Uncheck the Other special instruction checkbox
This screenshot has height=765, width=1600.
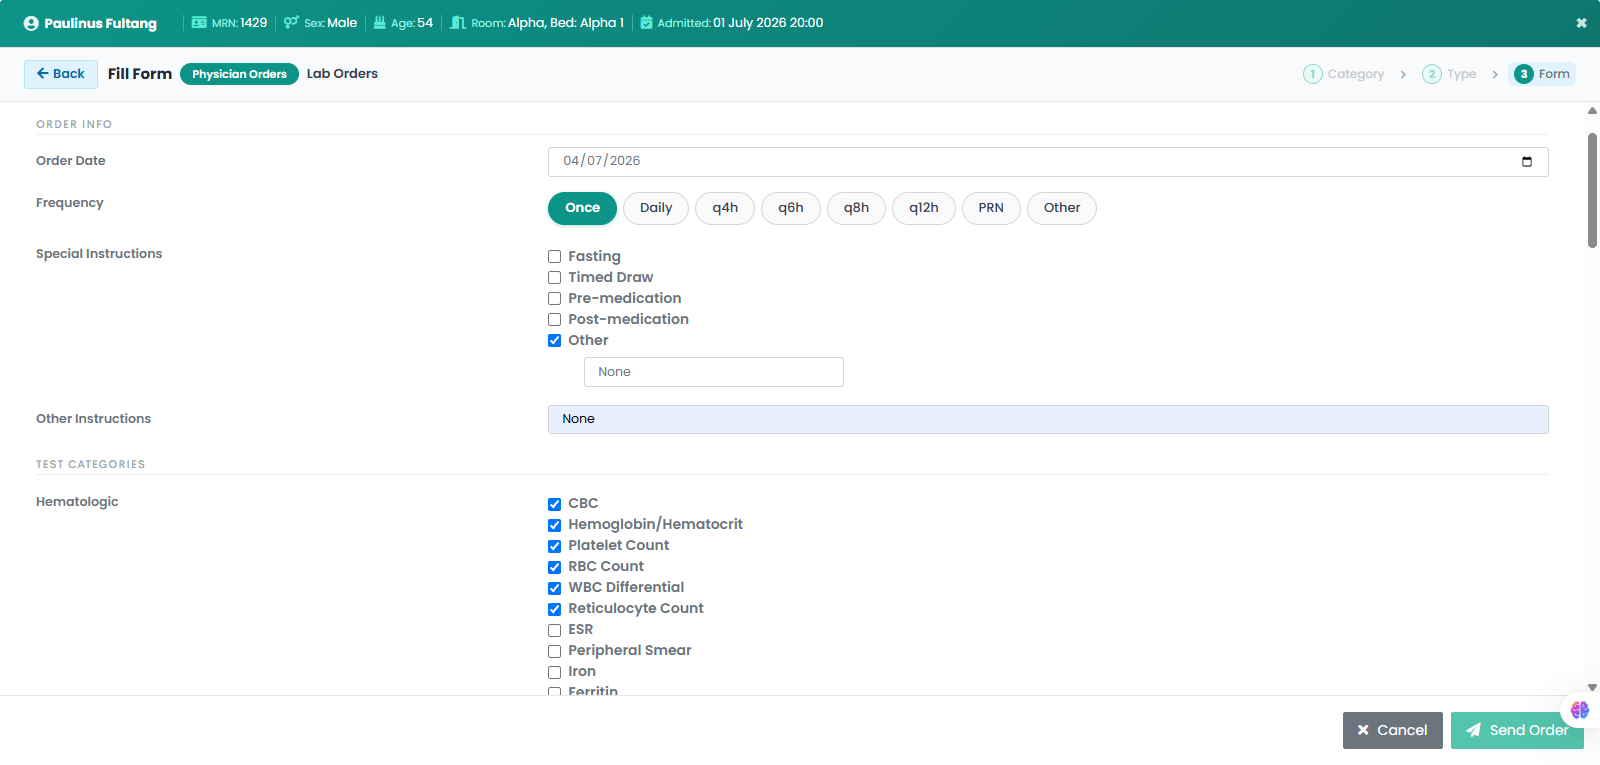pos(554,341)
